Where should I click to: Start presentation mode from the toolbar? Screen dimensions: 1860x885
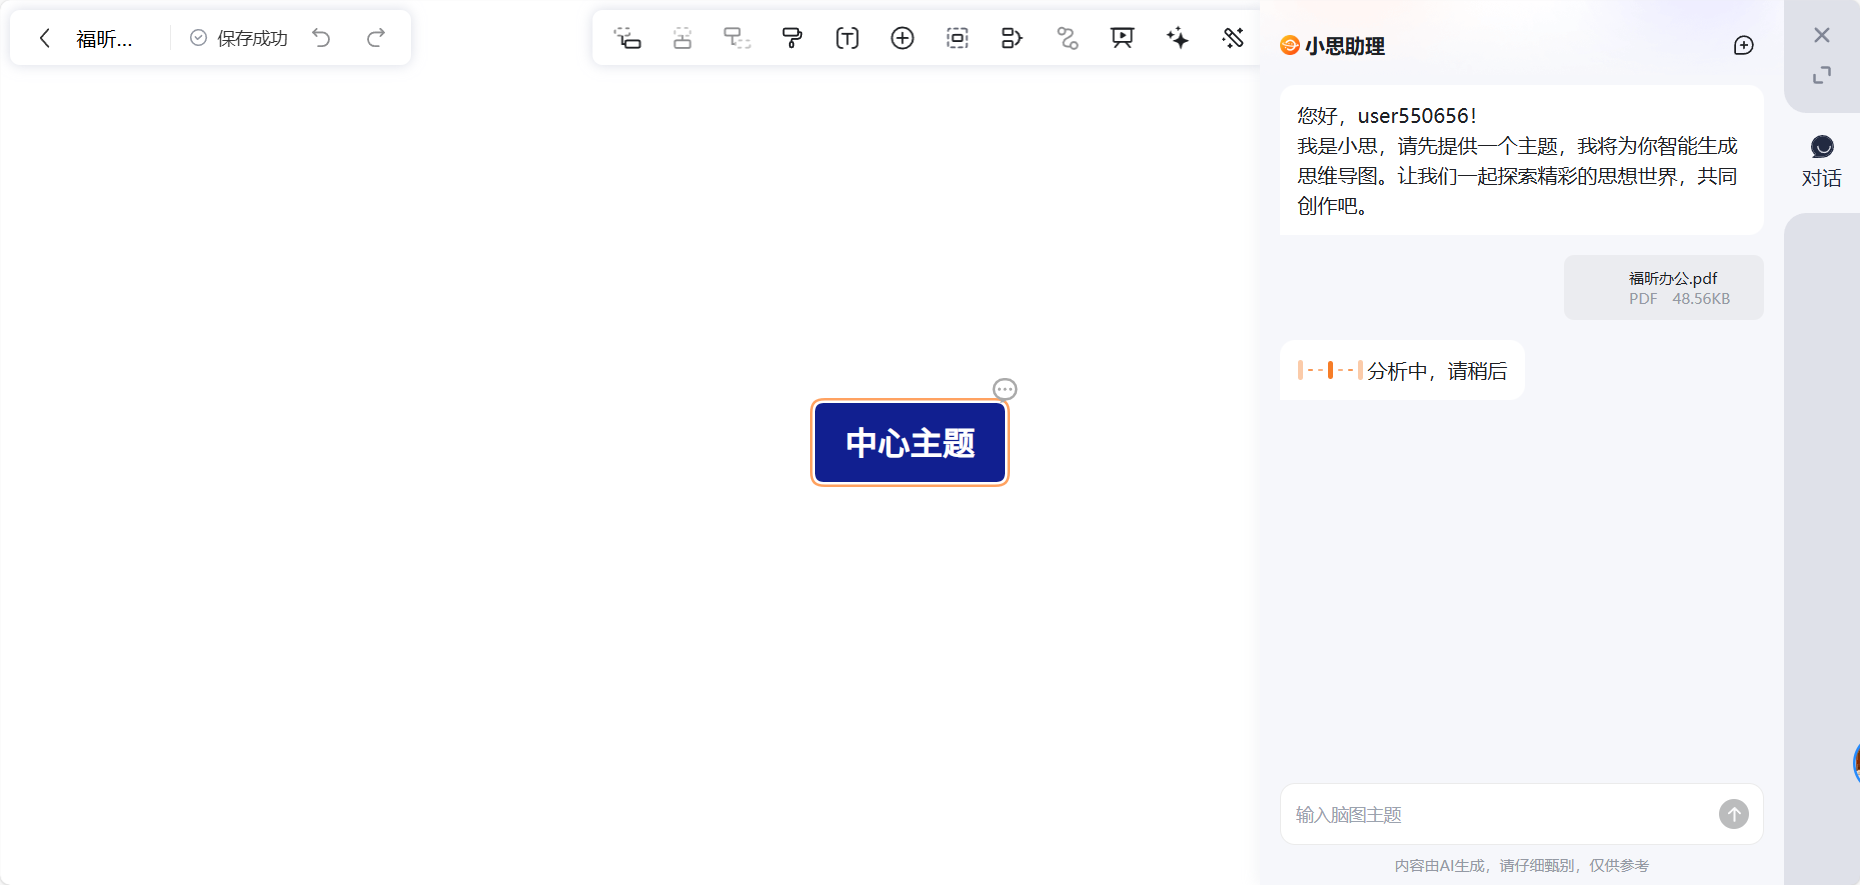1122,38
